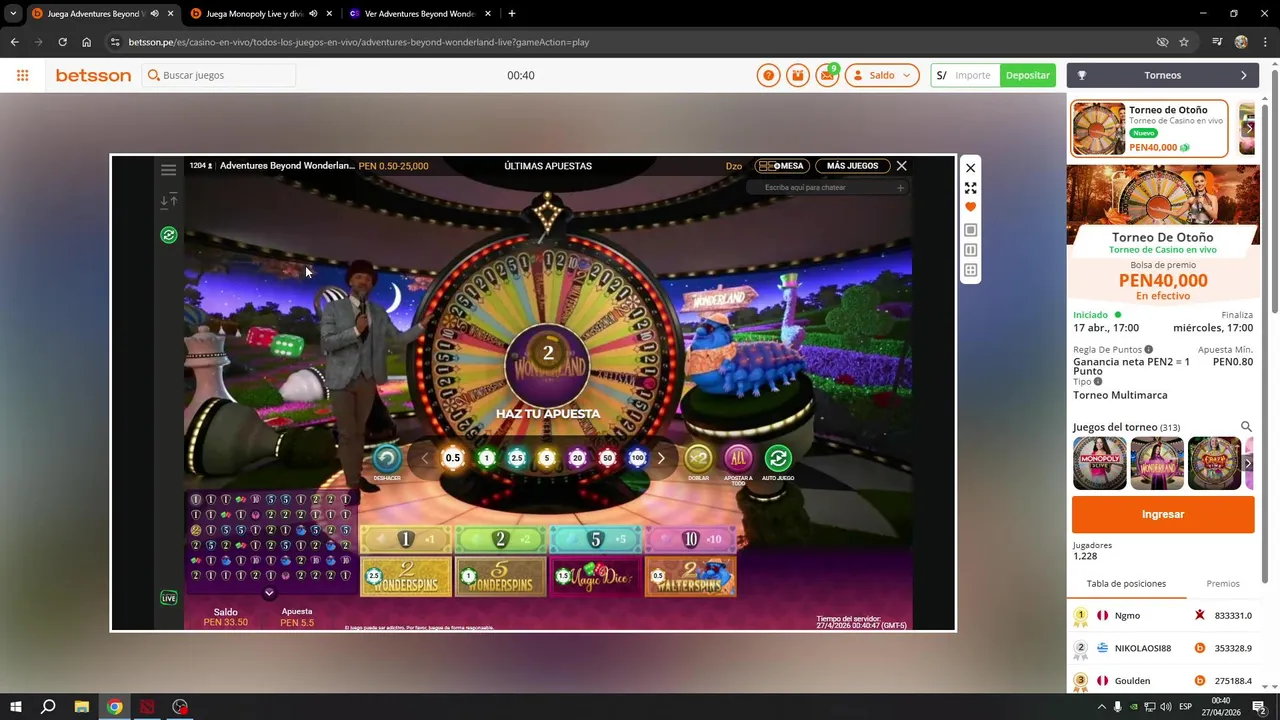Screen dimensions: 1280x720
Task: Open the betsson apps grid menu
Action: [x=22, y=75]
